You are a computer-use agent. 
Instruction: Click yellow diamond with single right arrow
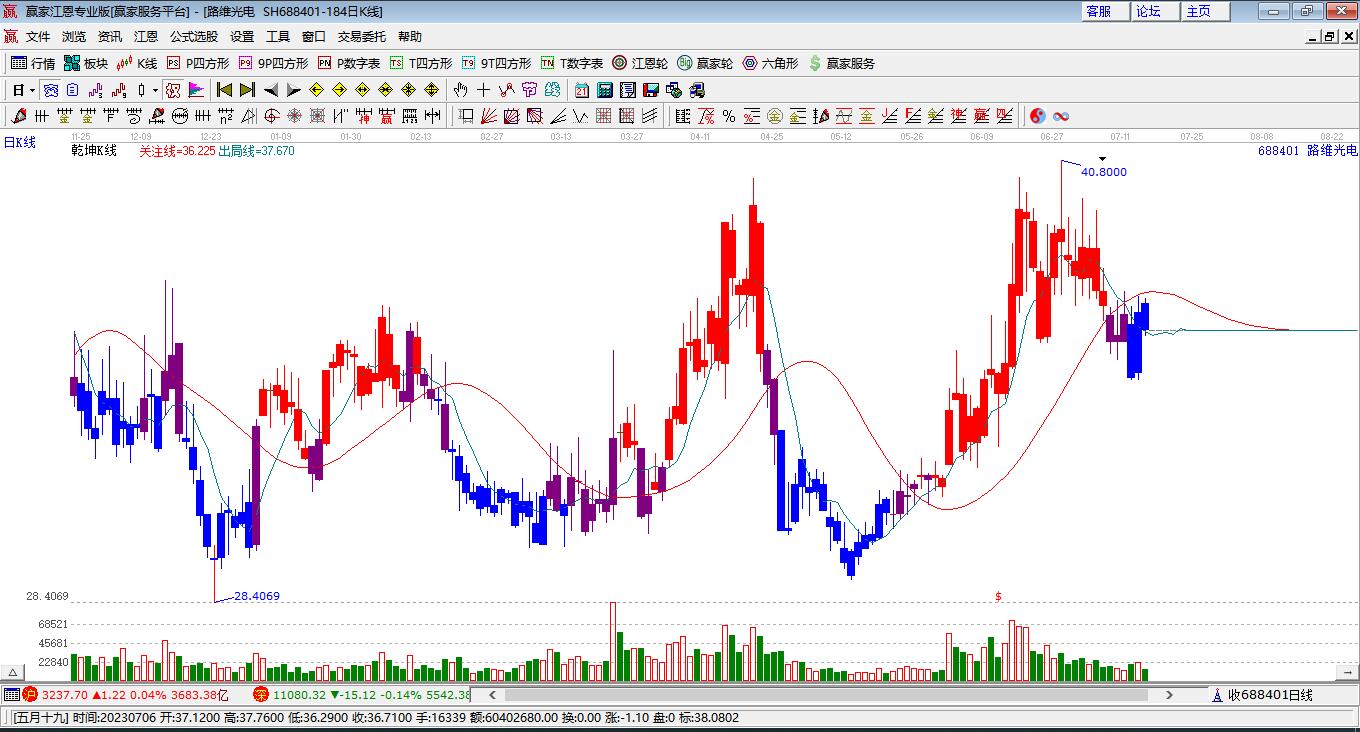[339, 90]
